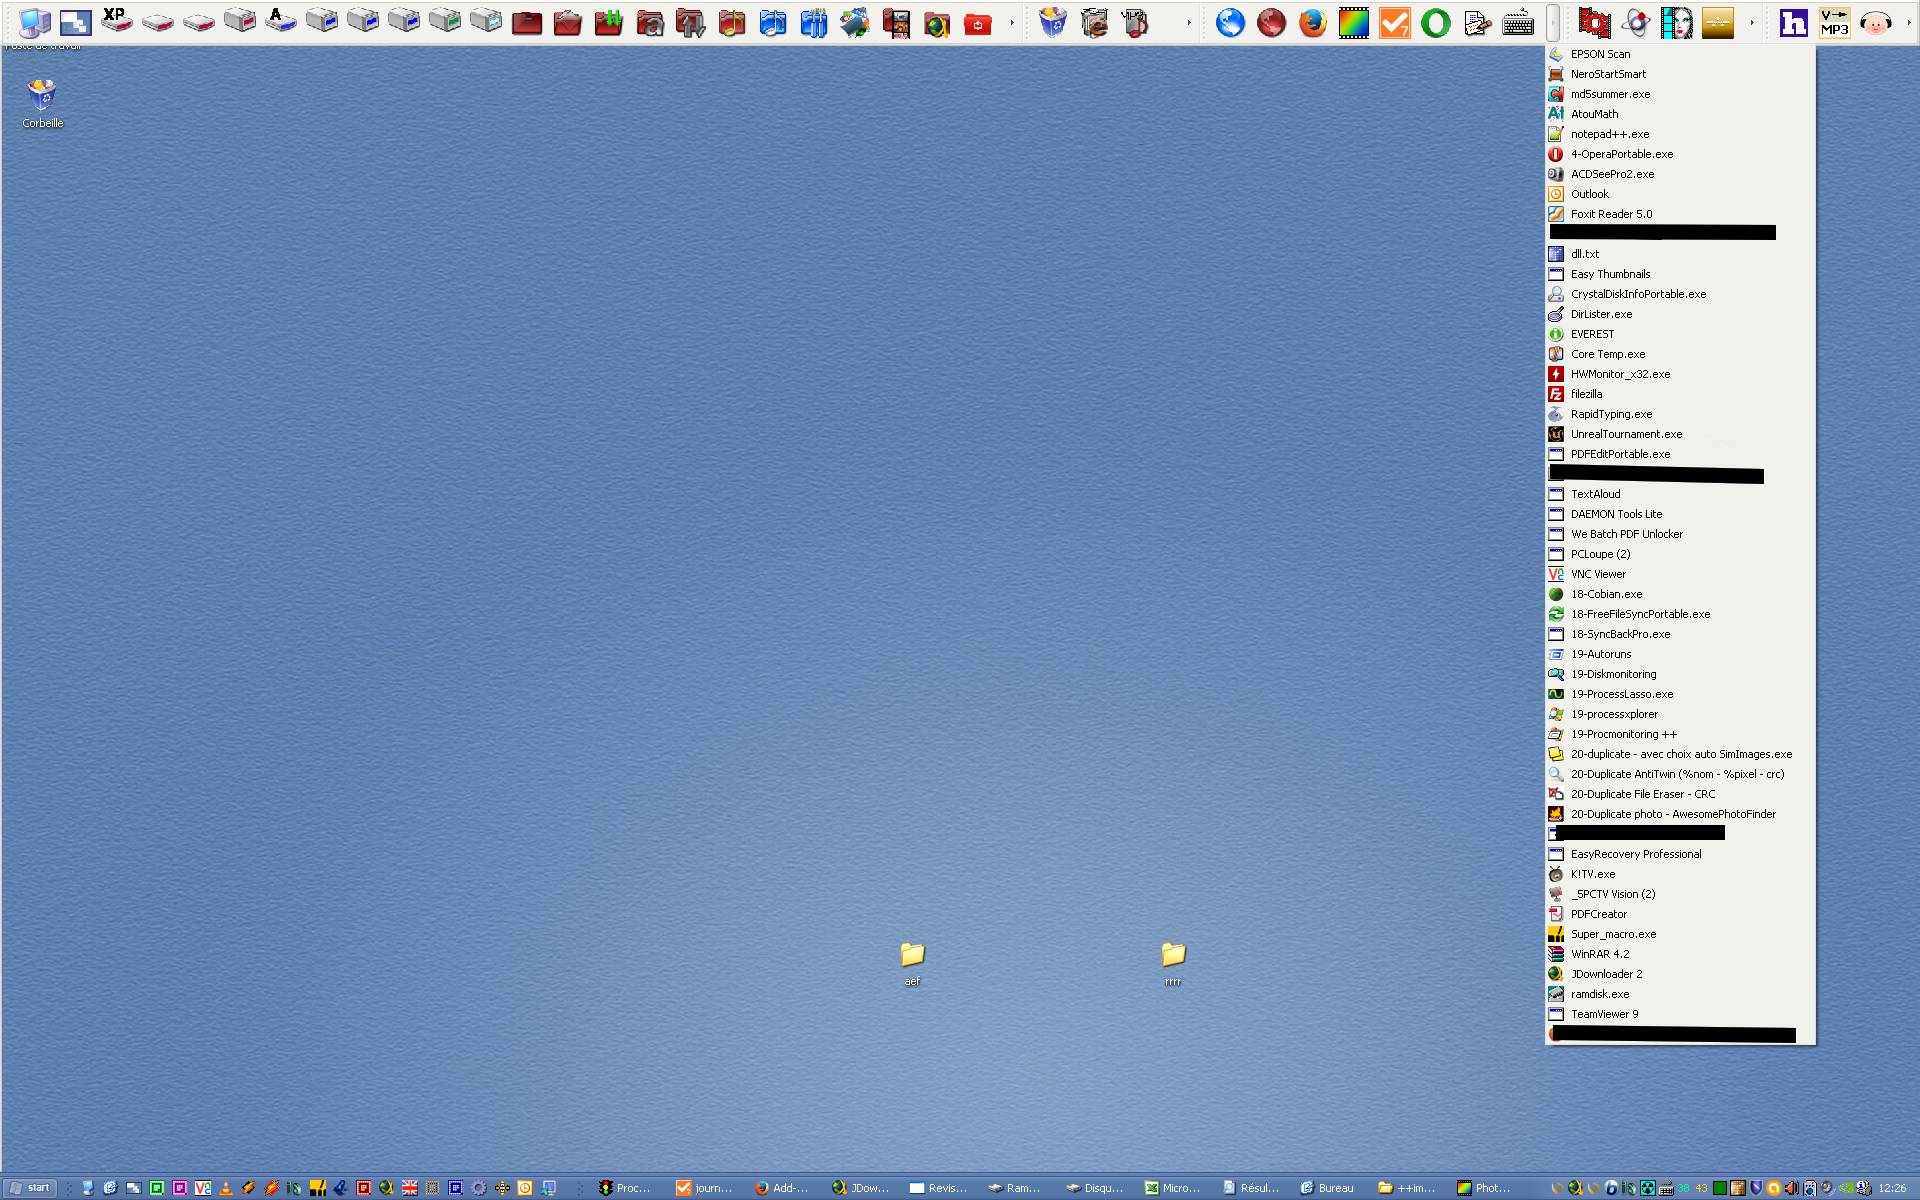Select CrystalDiskInfoPortable.exe entry

click(x=1680, y=294)
